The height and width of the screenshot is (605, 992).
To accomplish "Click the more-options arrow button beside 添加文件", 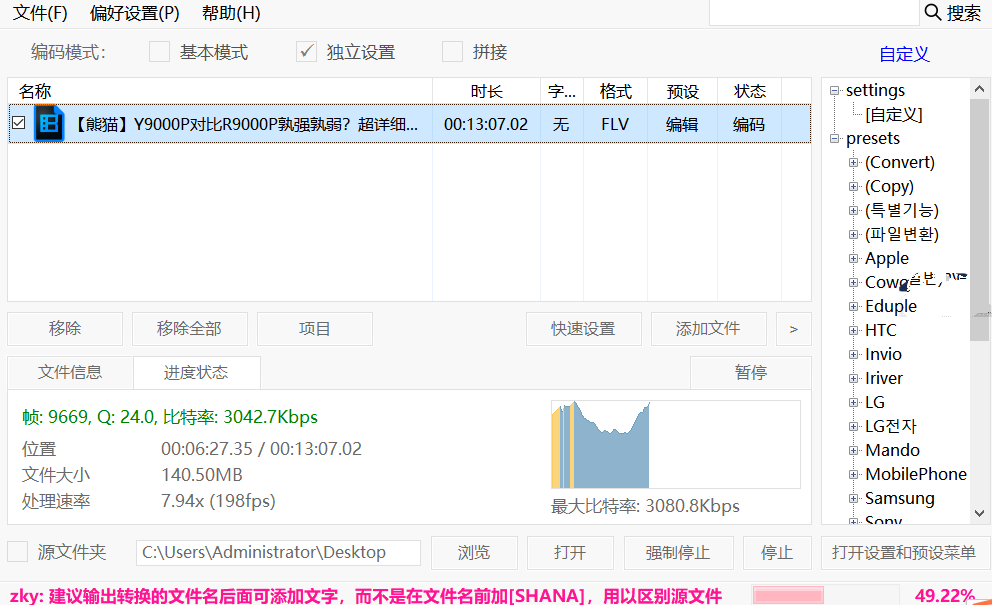I will pyautogui.click(x=793, y=329).
